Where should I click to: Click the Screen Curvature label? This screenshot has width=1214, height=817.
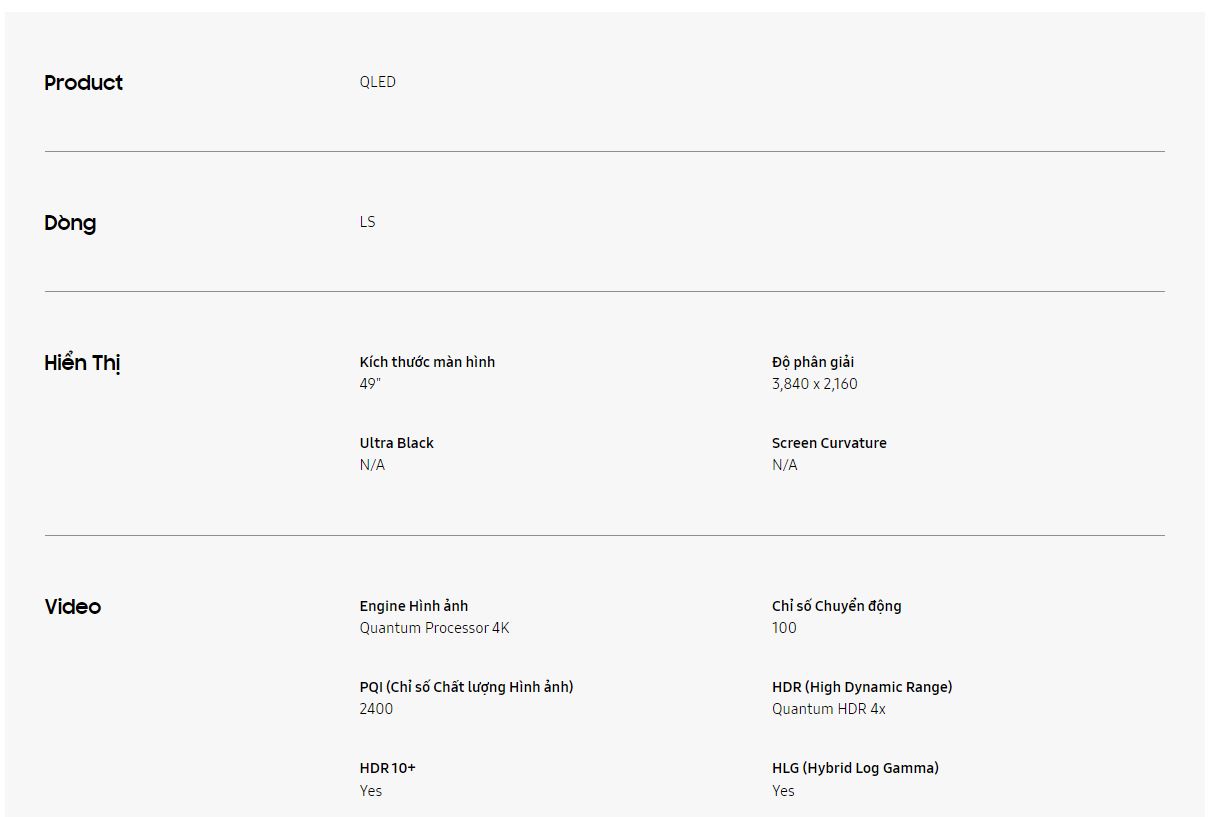pyautogui.click(x=828, y=443)
